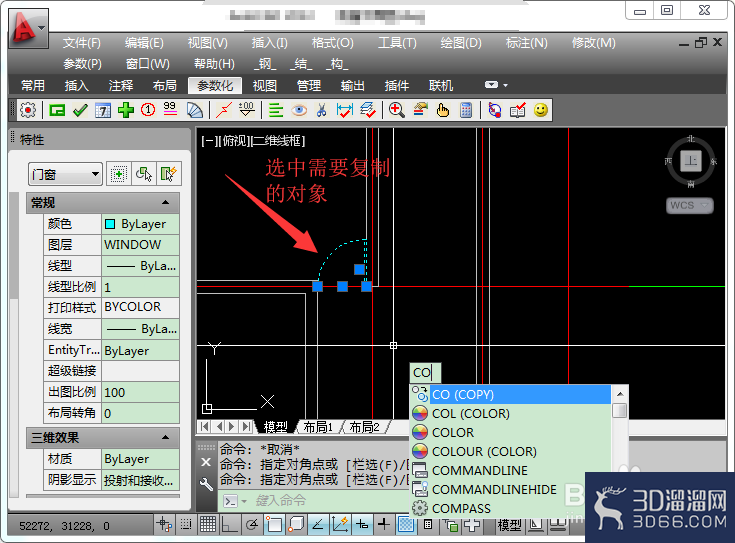Select the zoom magnifier toolbar icon
Image resolution: width=735 pixels, height=543 pixels.
click(x=397, y=111)
